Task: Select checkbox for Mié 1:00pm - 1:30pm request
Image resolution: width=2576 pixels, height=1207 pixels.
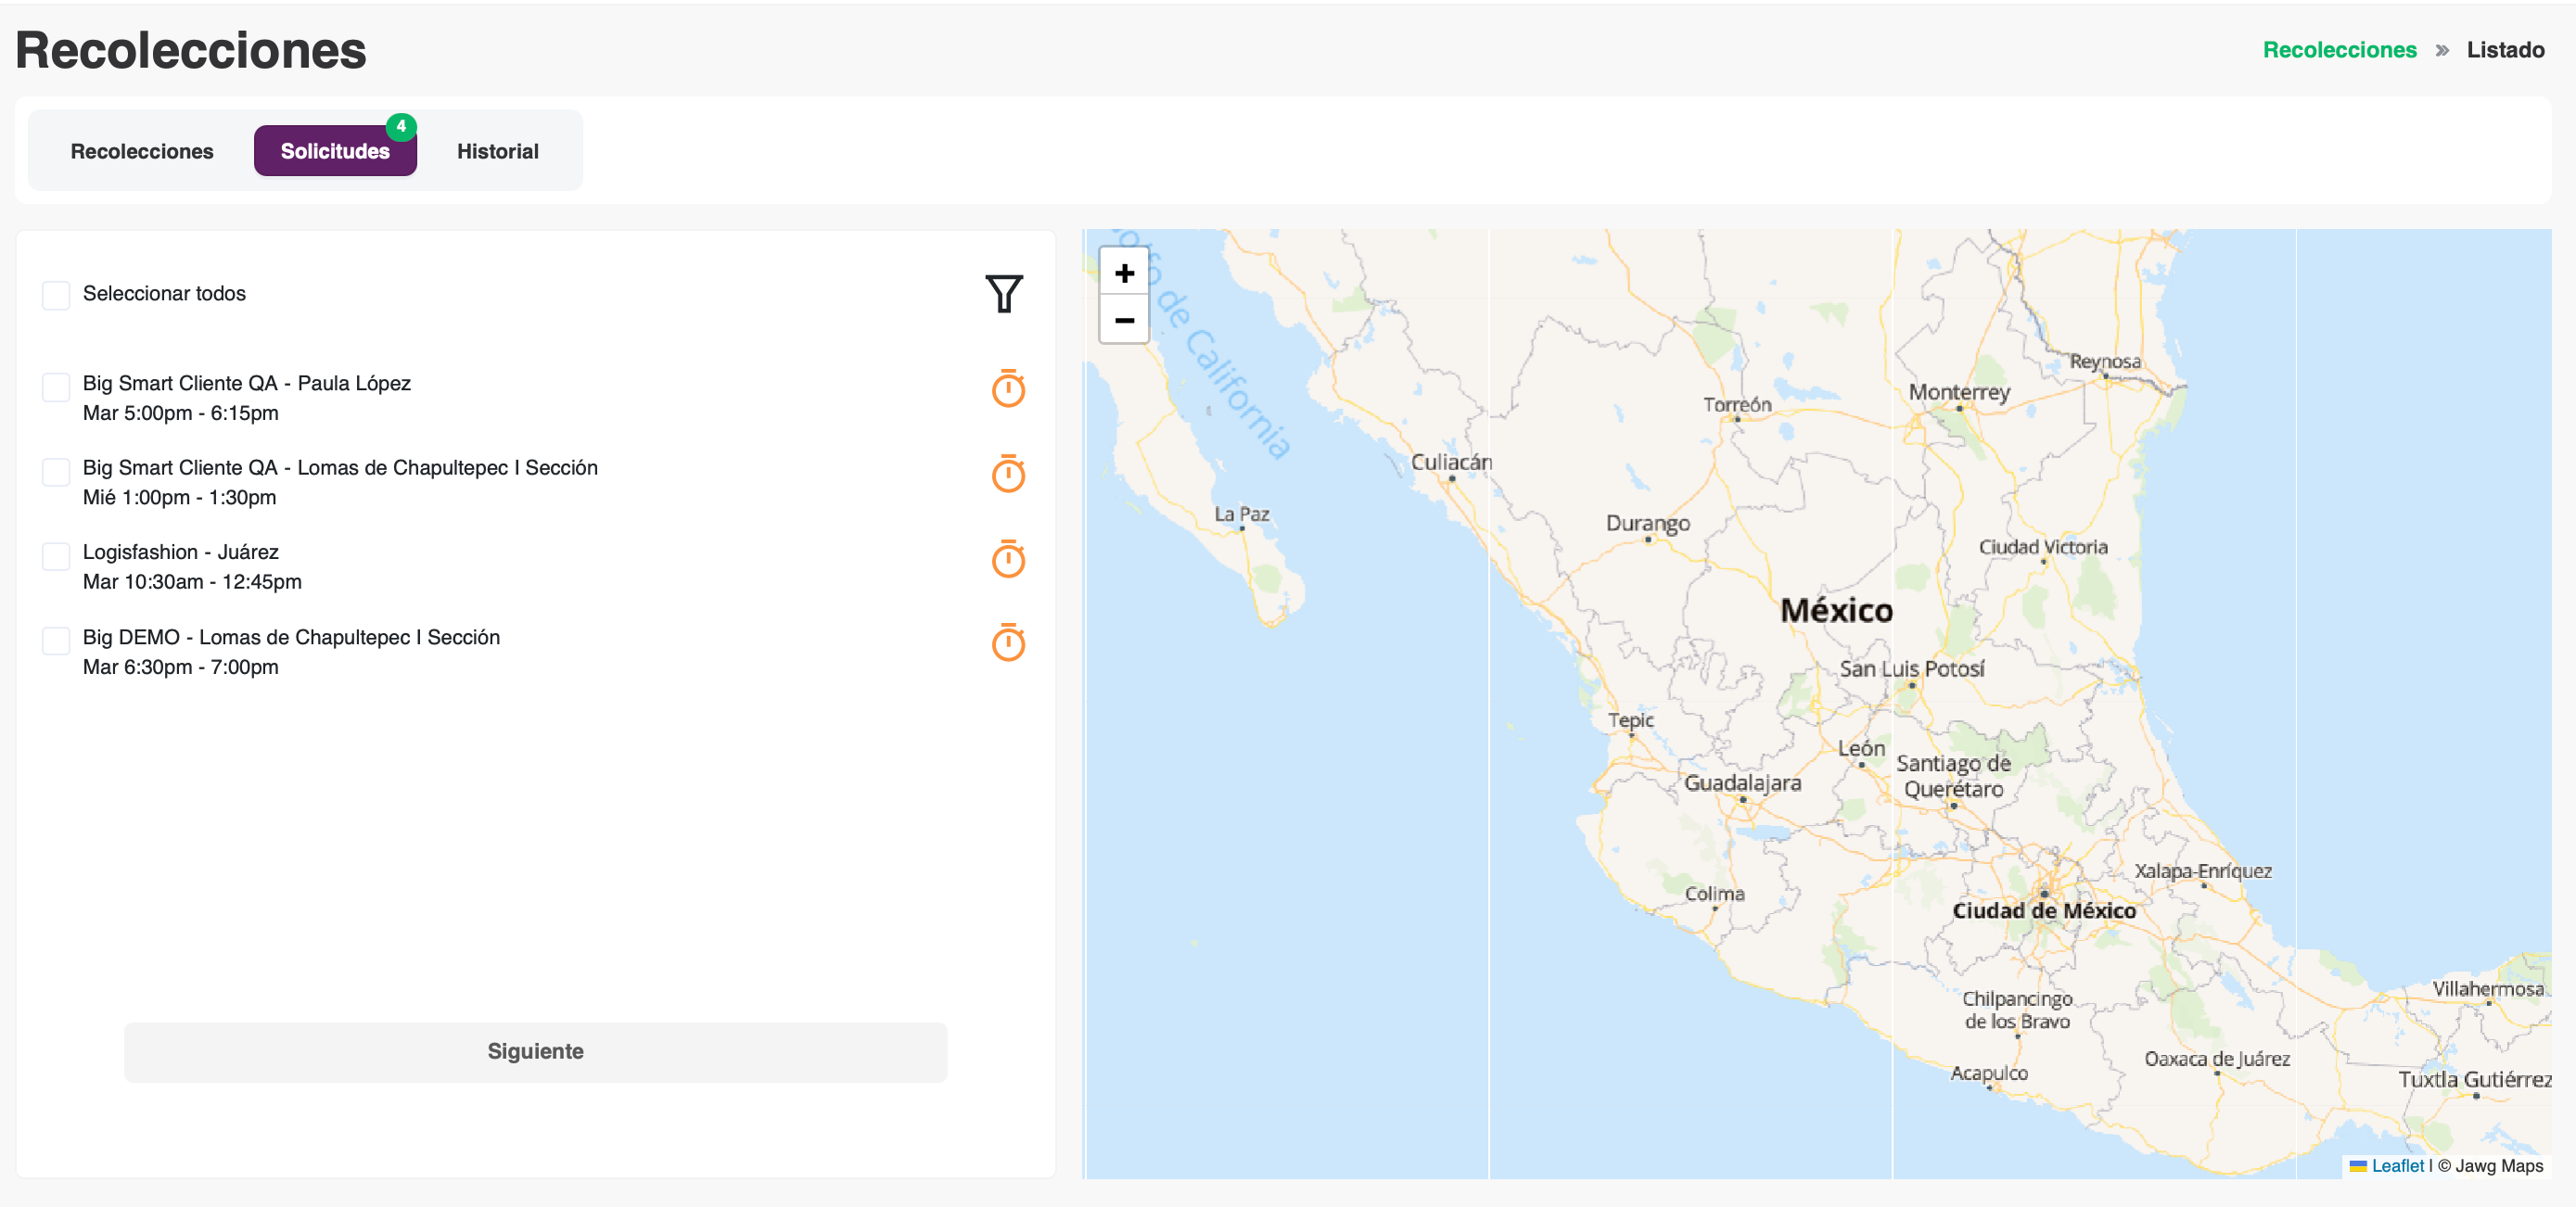Action: tap(56, 472)
